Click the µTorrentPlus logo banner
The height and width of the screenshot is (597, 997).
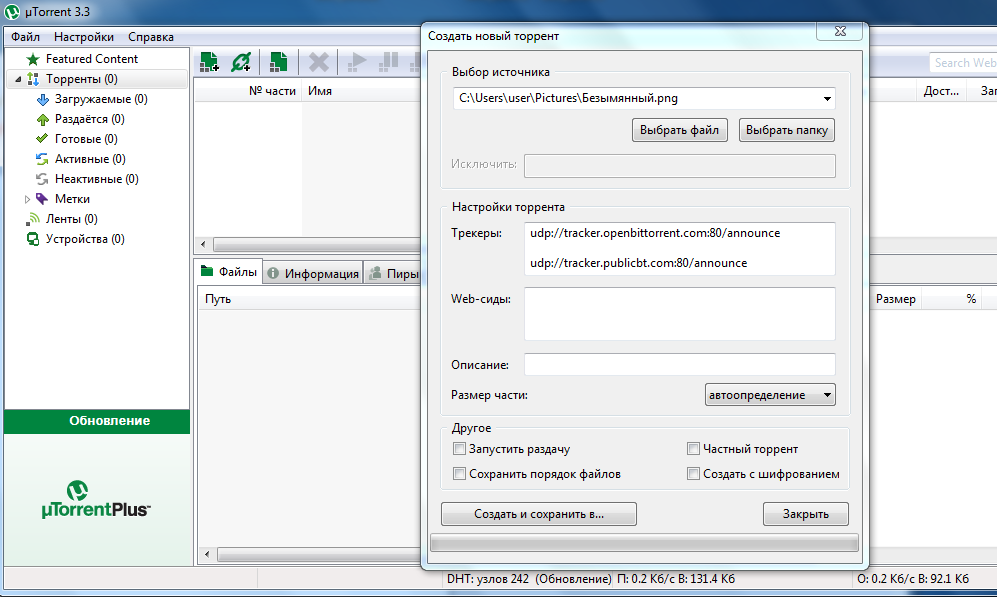96,500
